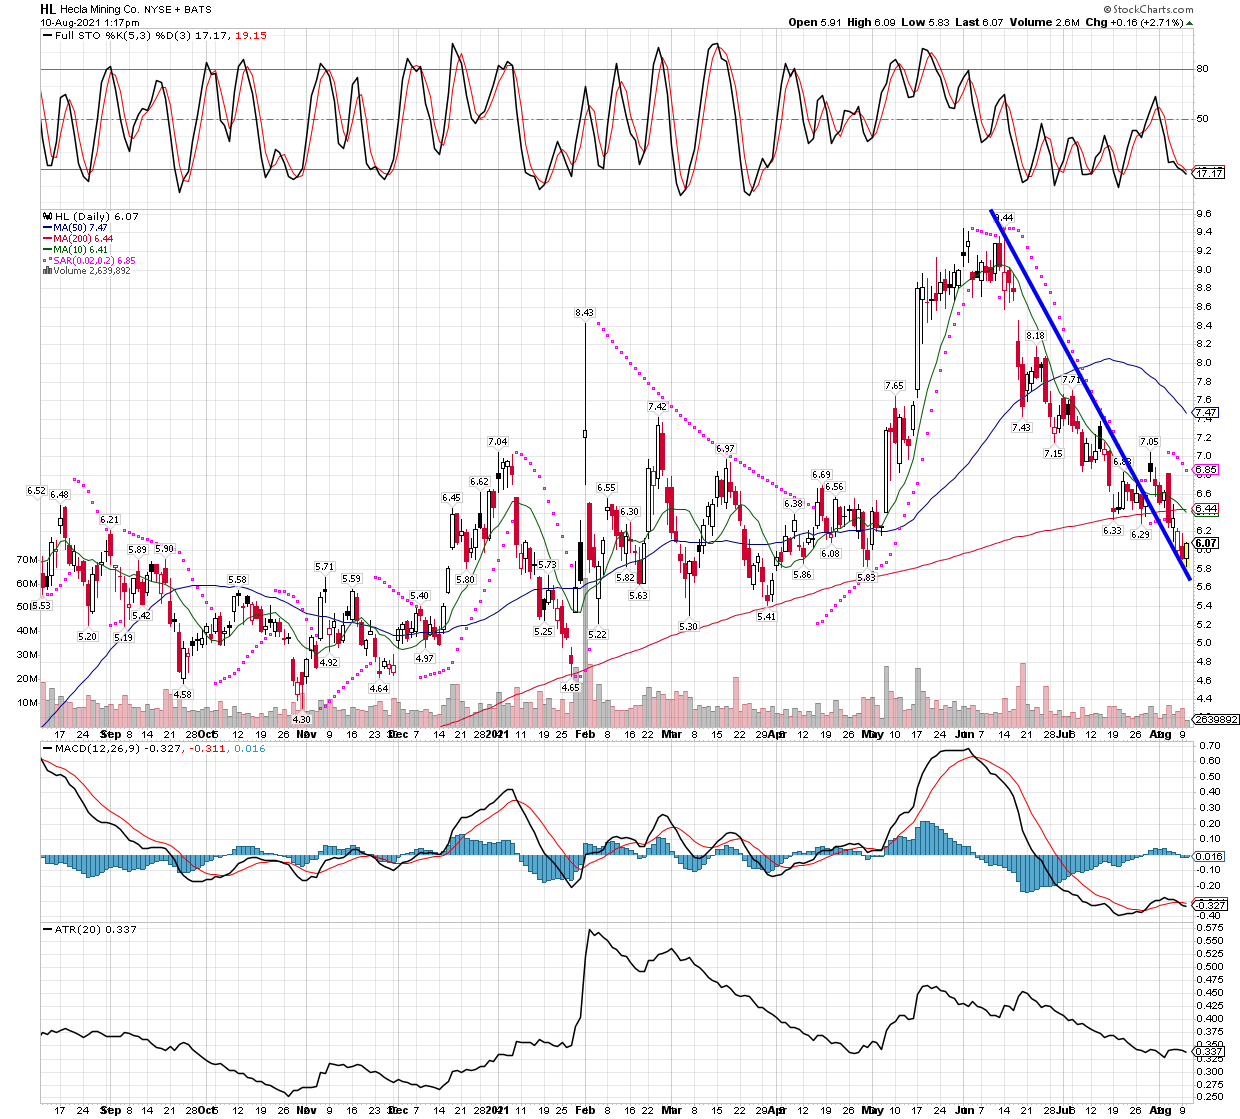The width and height of the screenshot is (1240, 1119).
Task: Click the candlestick glyph beside HL (Daily)
Action: coord(47,216)
